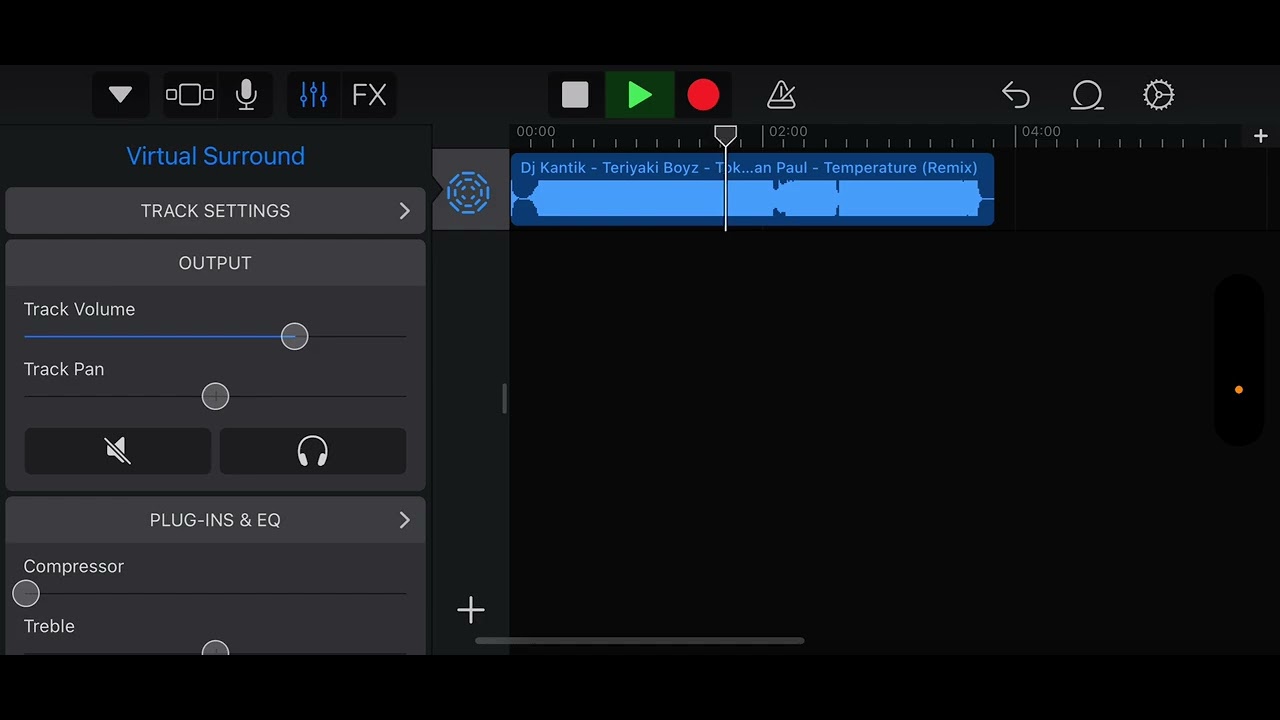Select the OUTPUT section header
The height and width of the screenshot is (720, 1280).
[215, 263]
